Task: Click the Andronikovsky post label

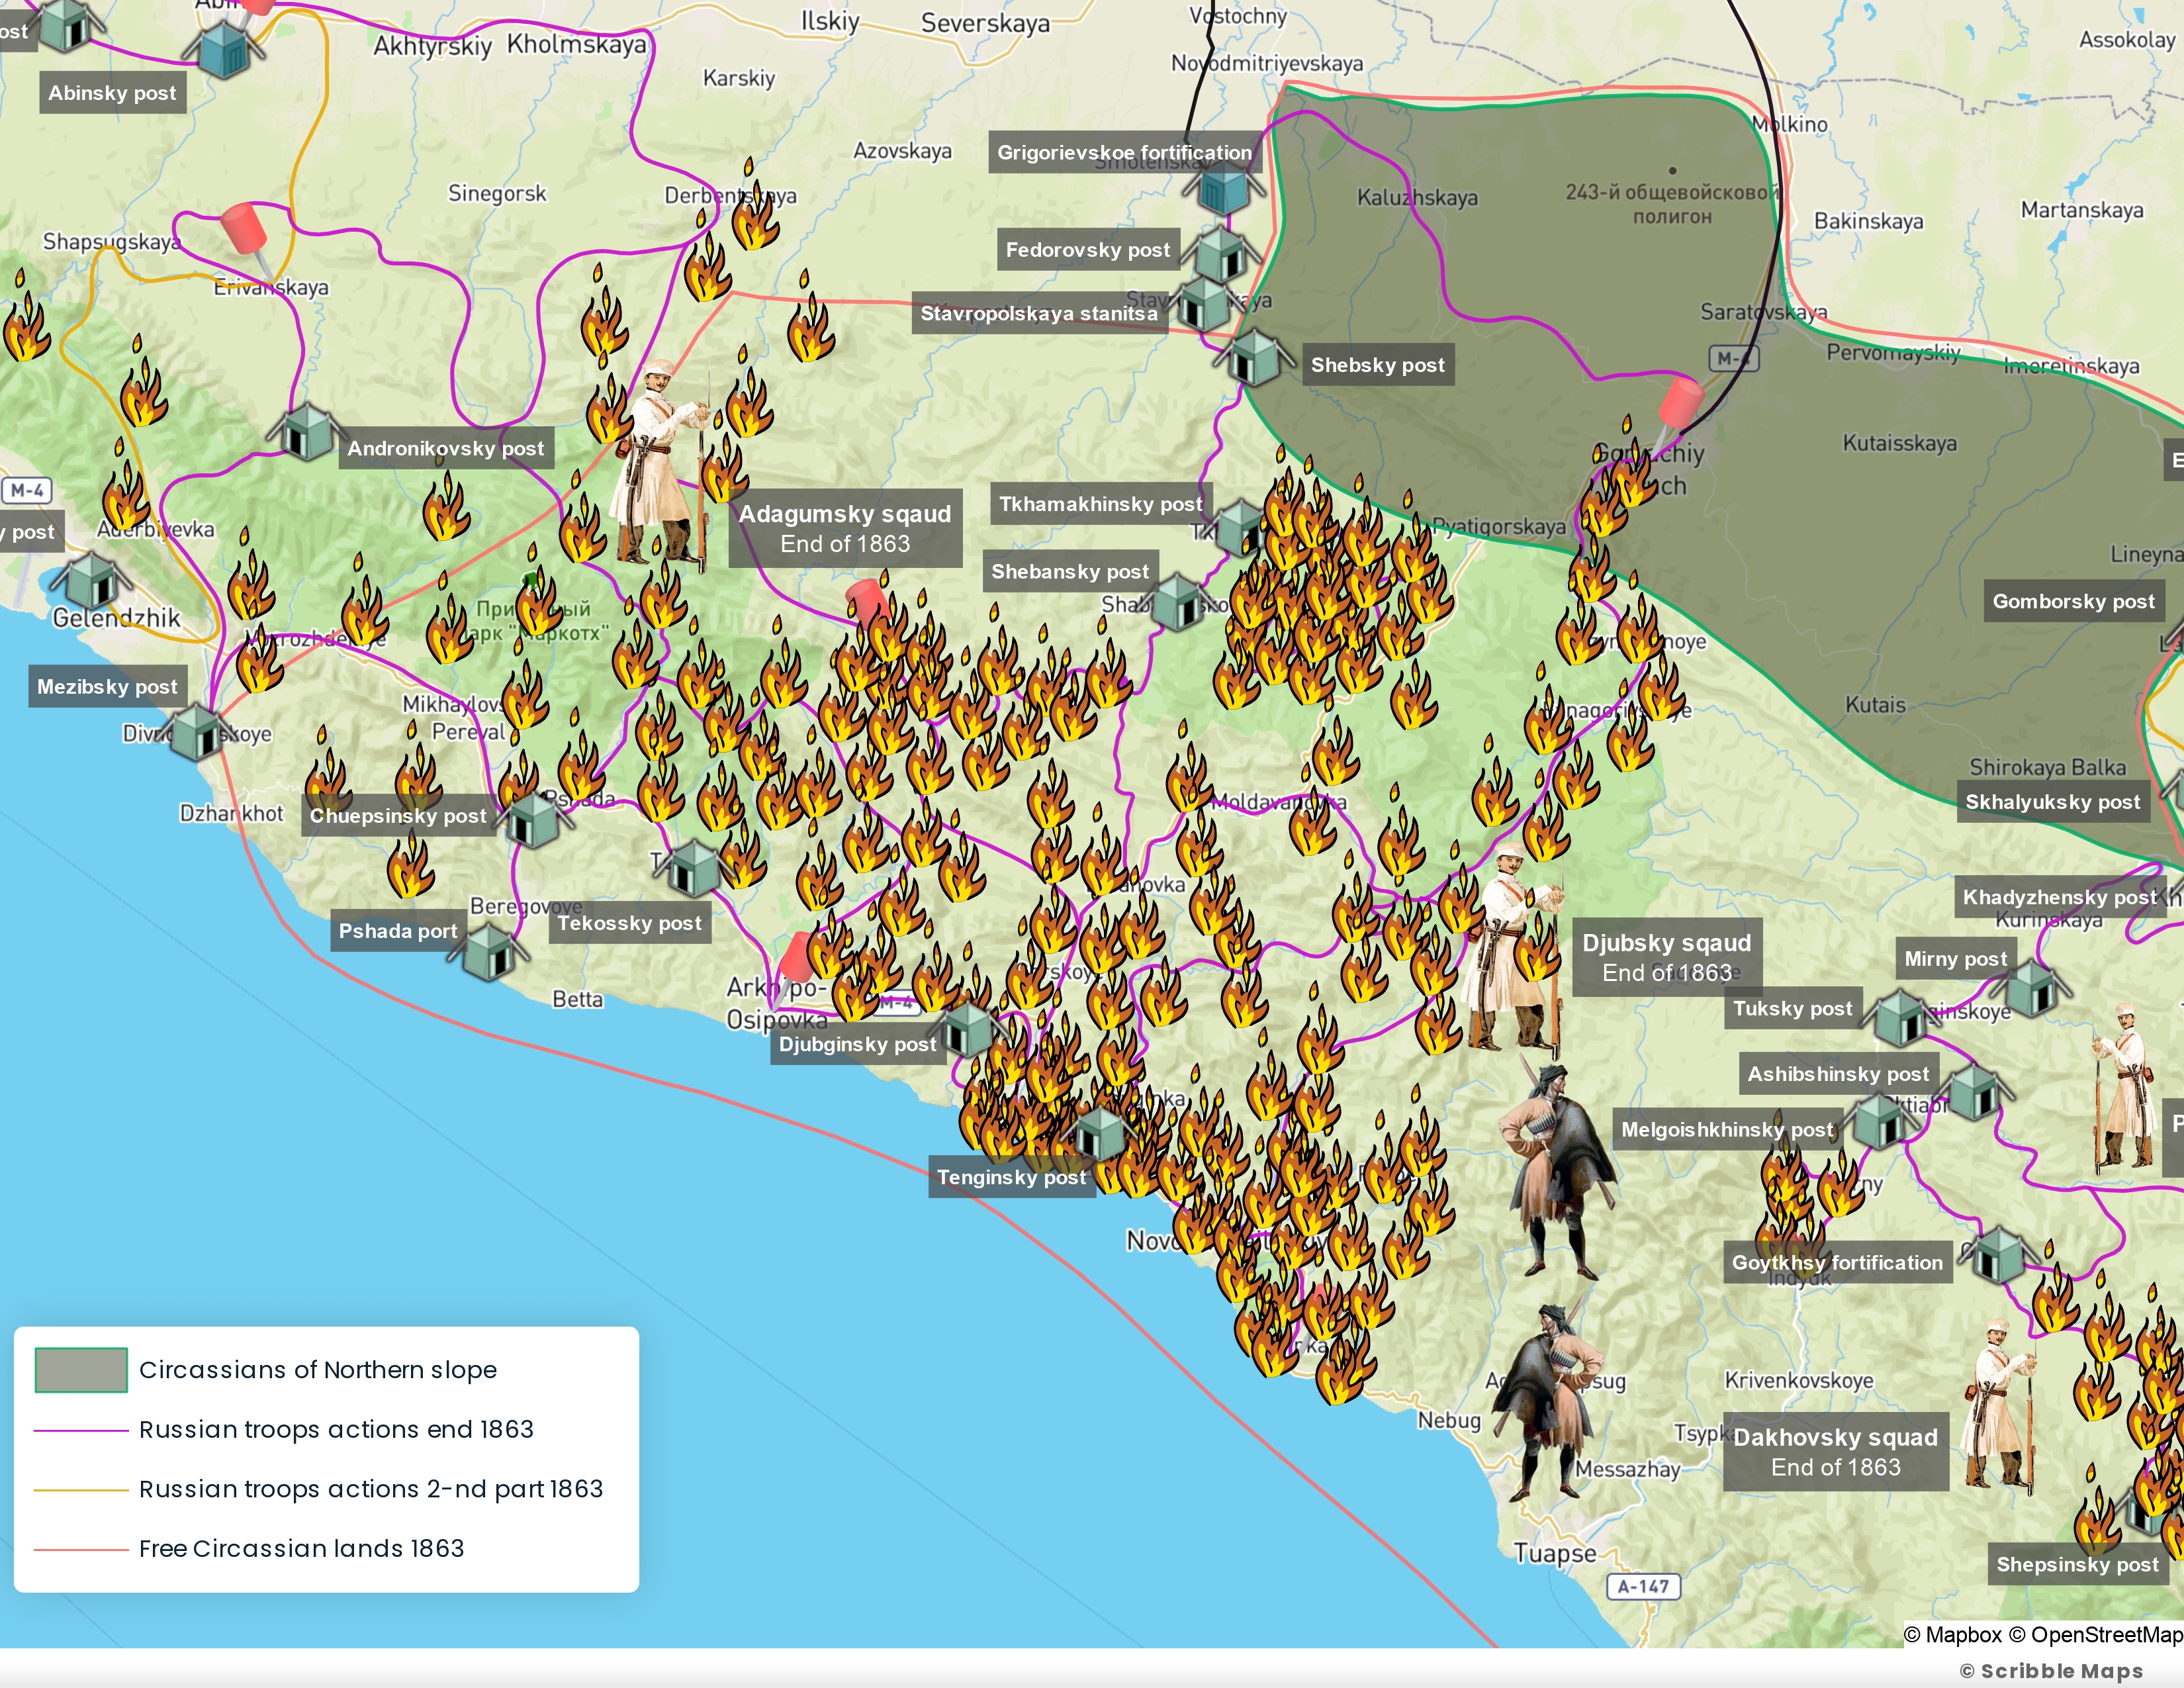Action: pos(446,448)
